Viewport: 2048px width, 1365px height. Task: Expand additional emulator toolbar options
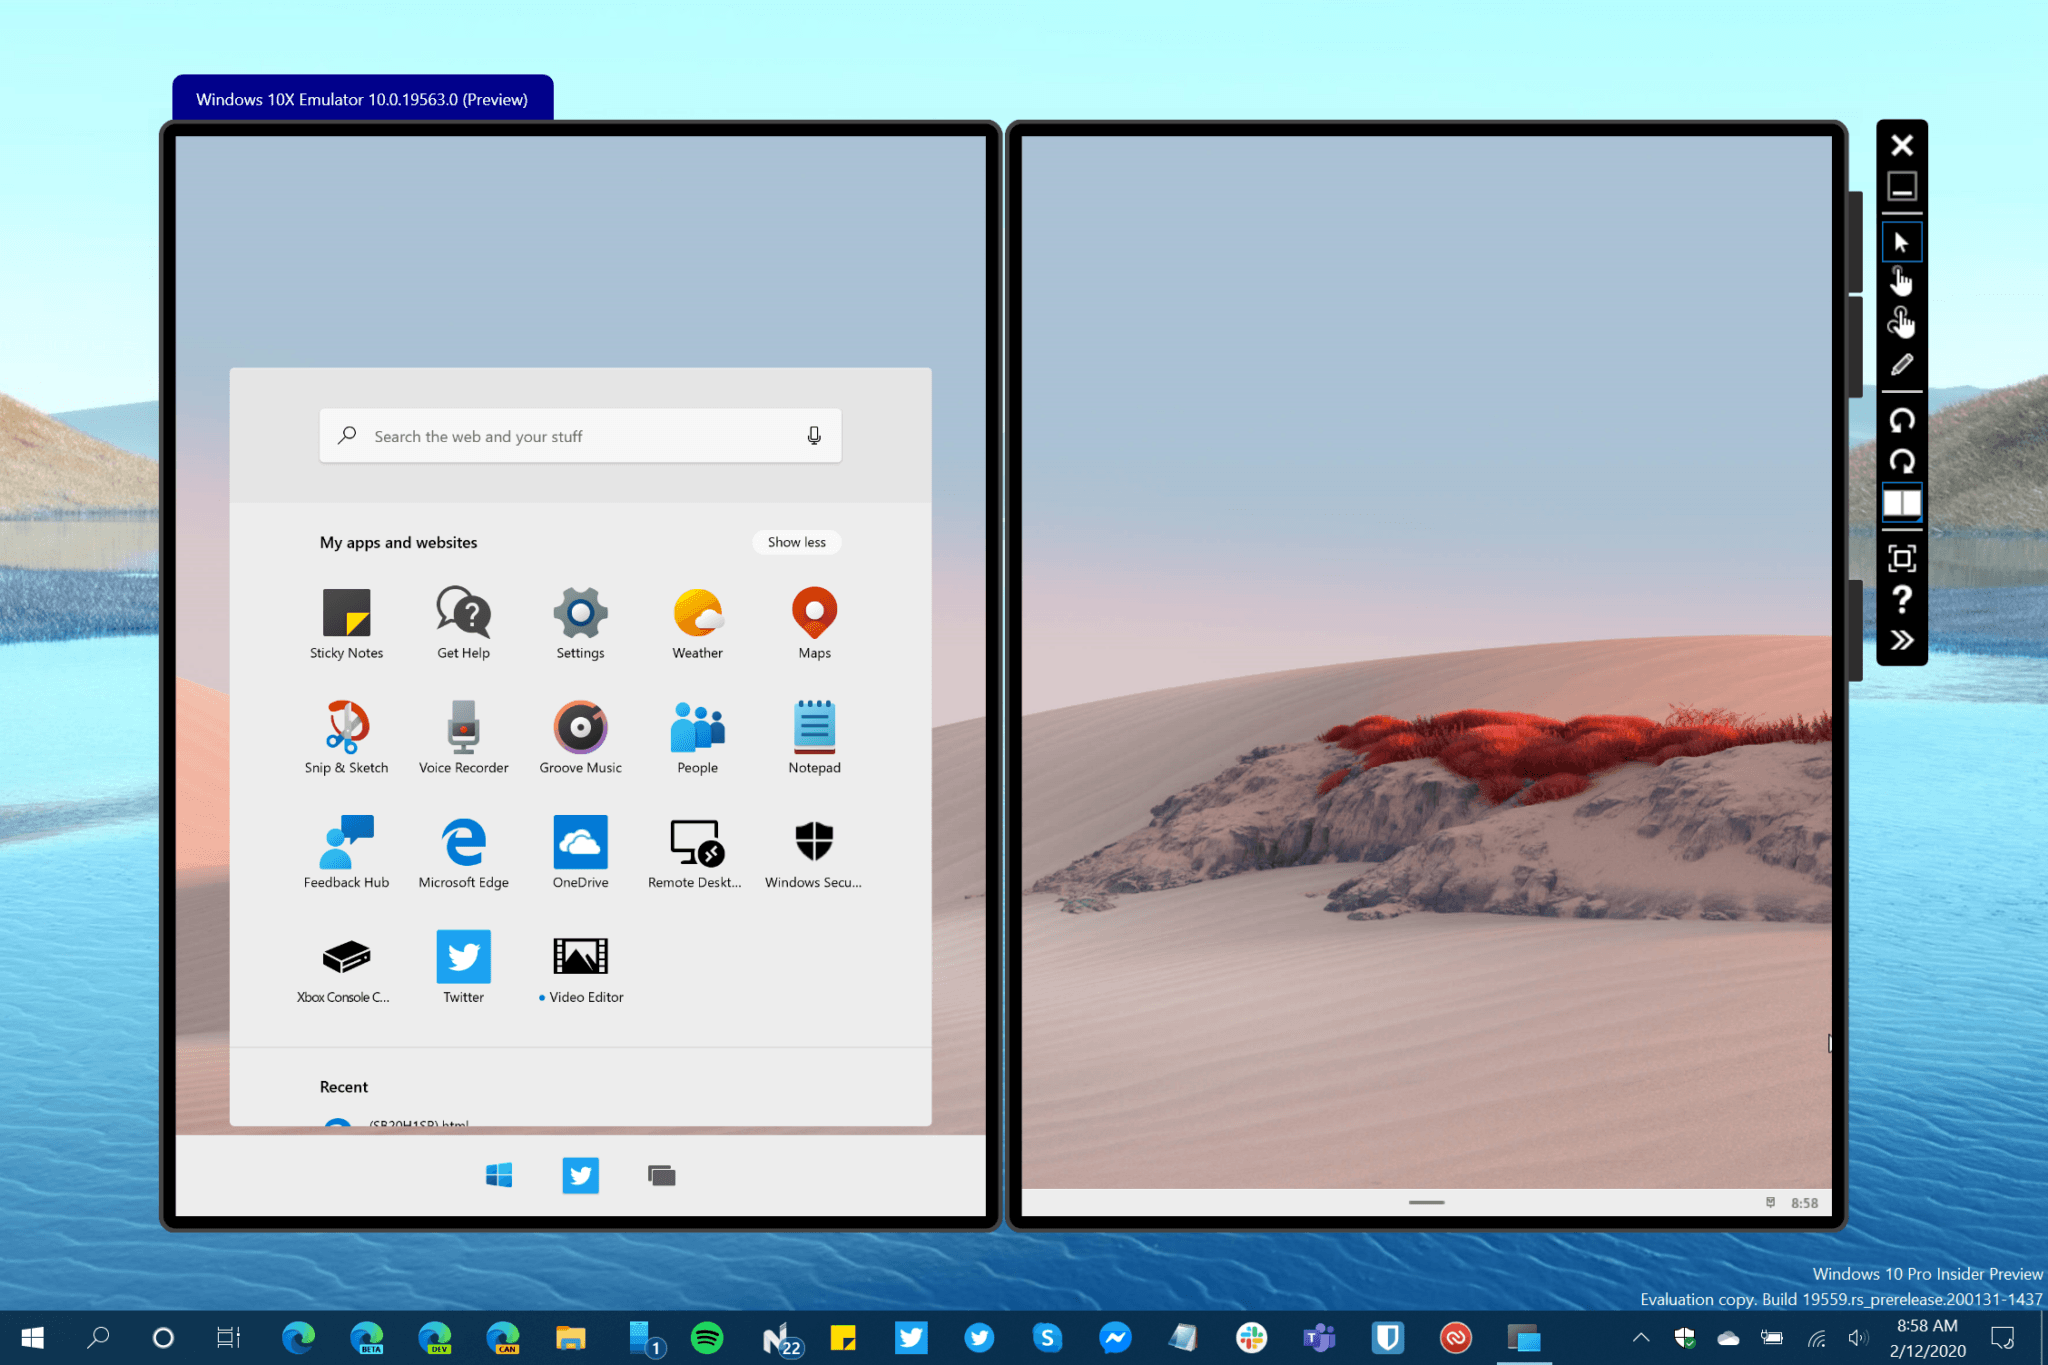(1901, 639)
